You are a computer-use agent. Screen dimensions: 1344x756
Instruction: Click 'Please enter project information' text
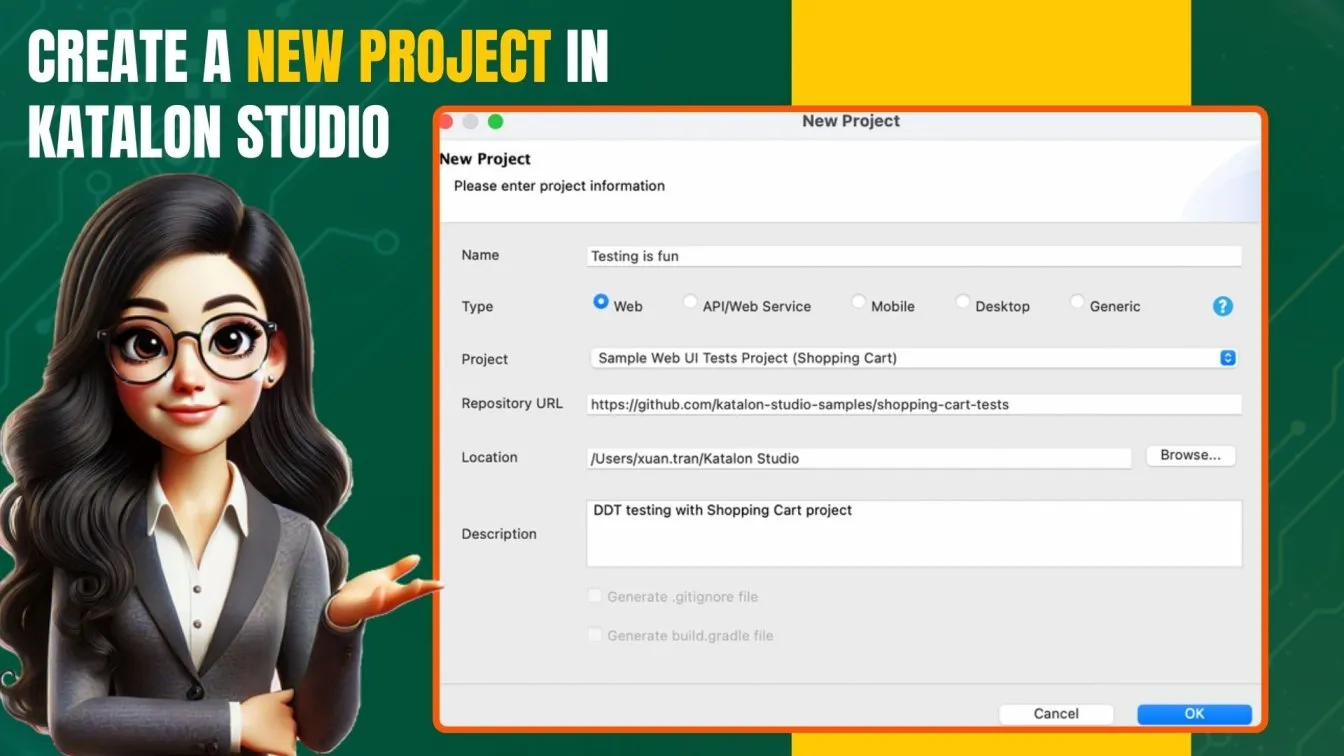click(x=559, y=186)
